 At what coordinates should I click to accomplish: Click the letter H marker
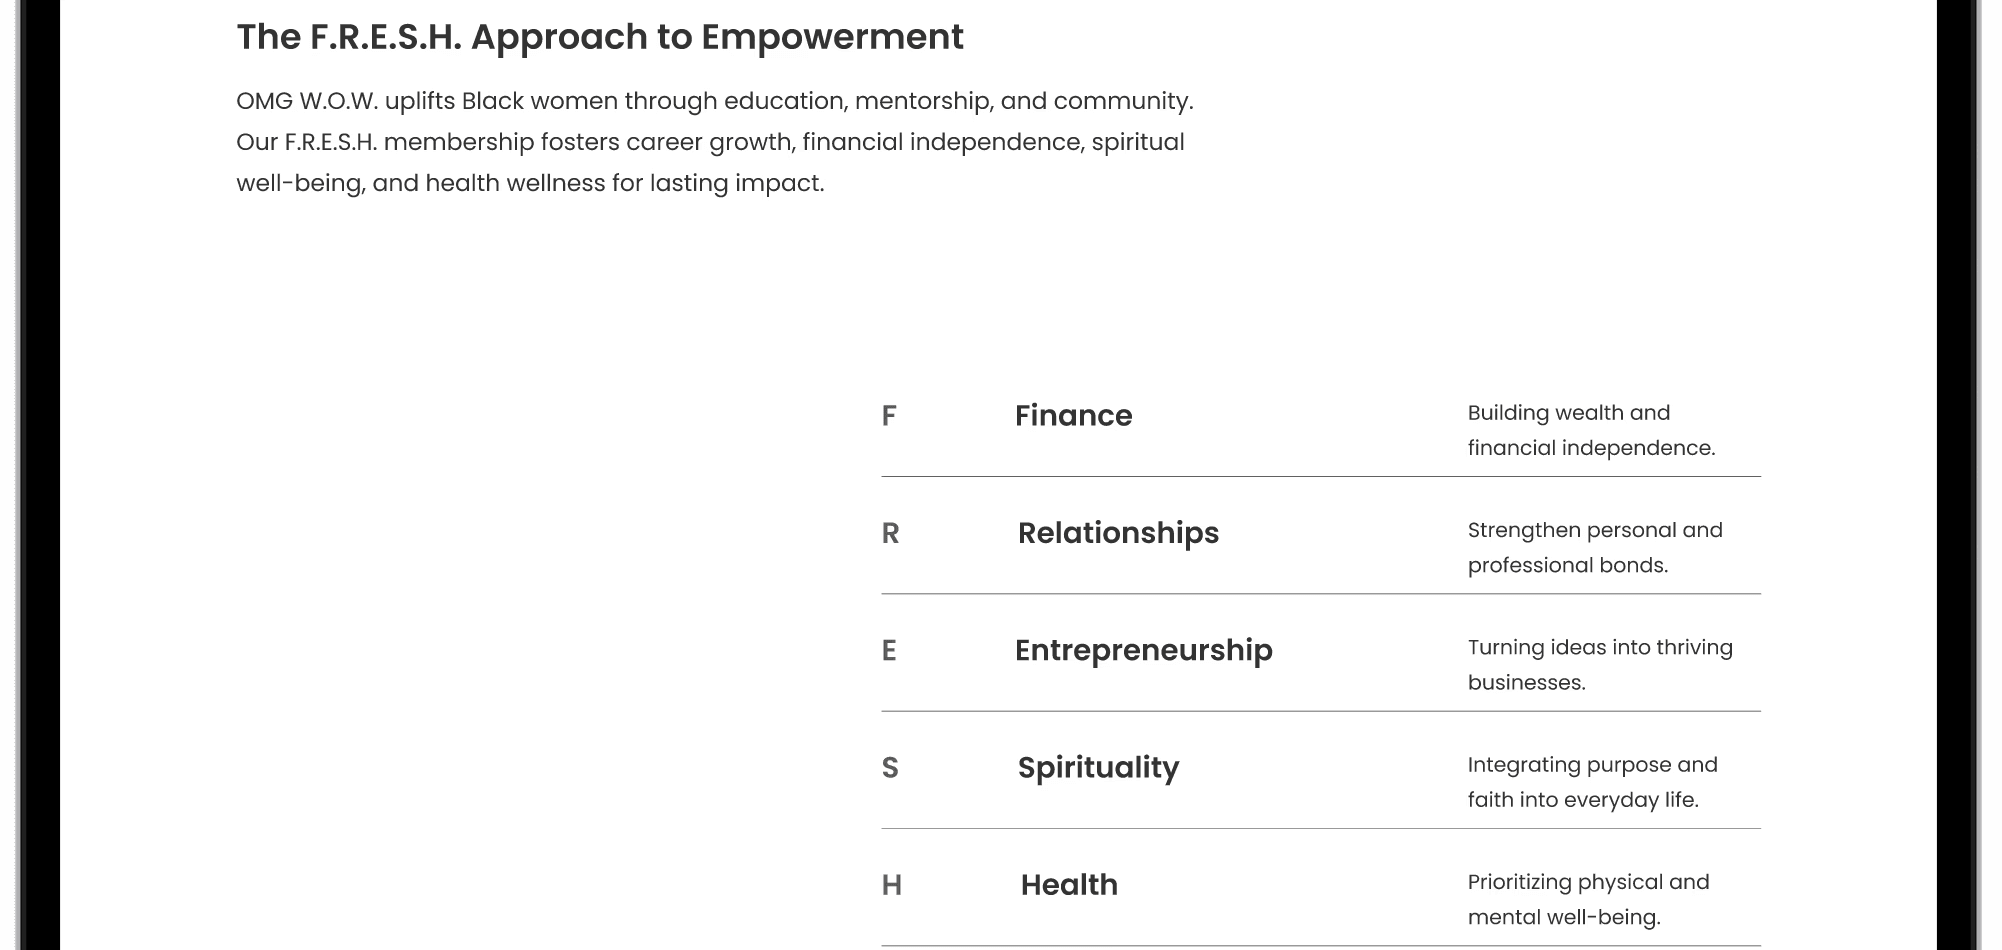(891, 885)
